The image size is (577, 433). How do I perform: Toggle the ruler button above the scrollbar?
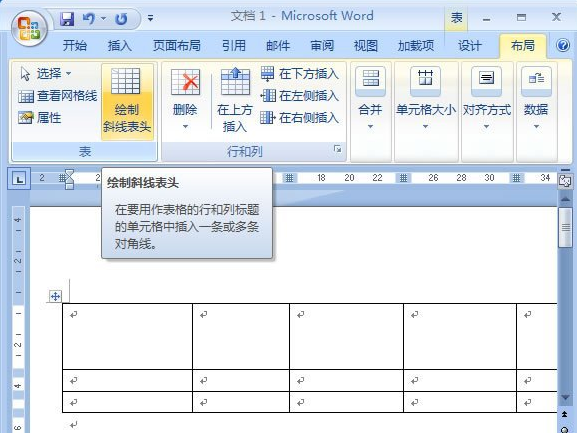(565, 181)
